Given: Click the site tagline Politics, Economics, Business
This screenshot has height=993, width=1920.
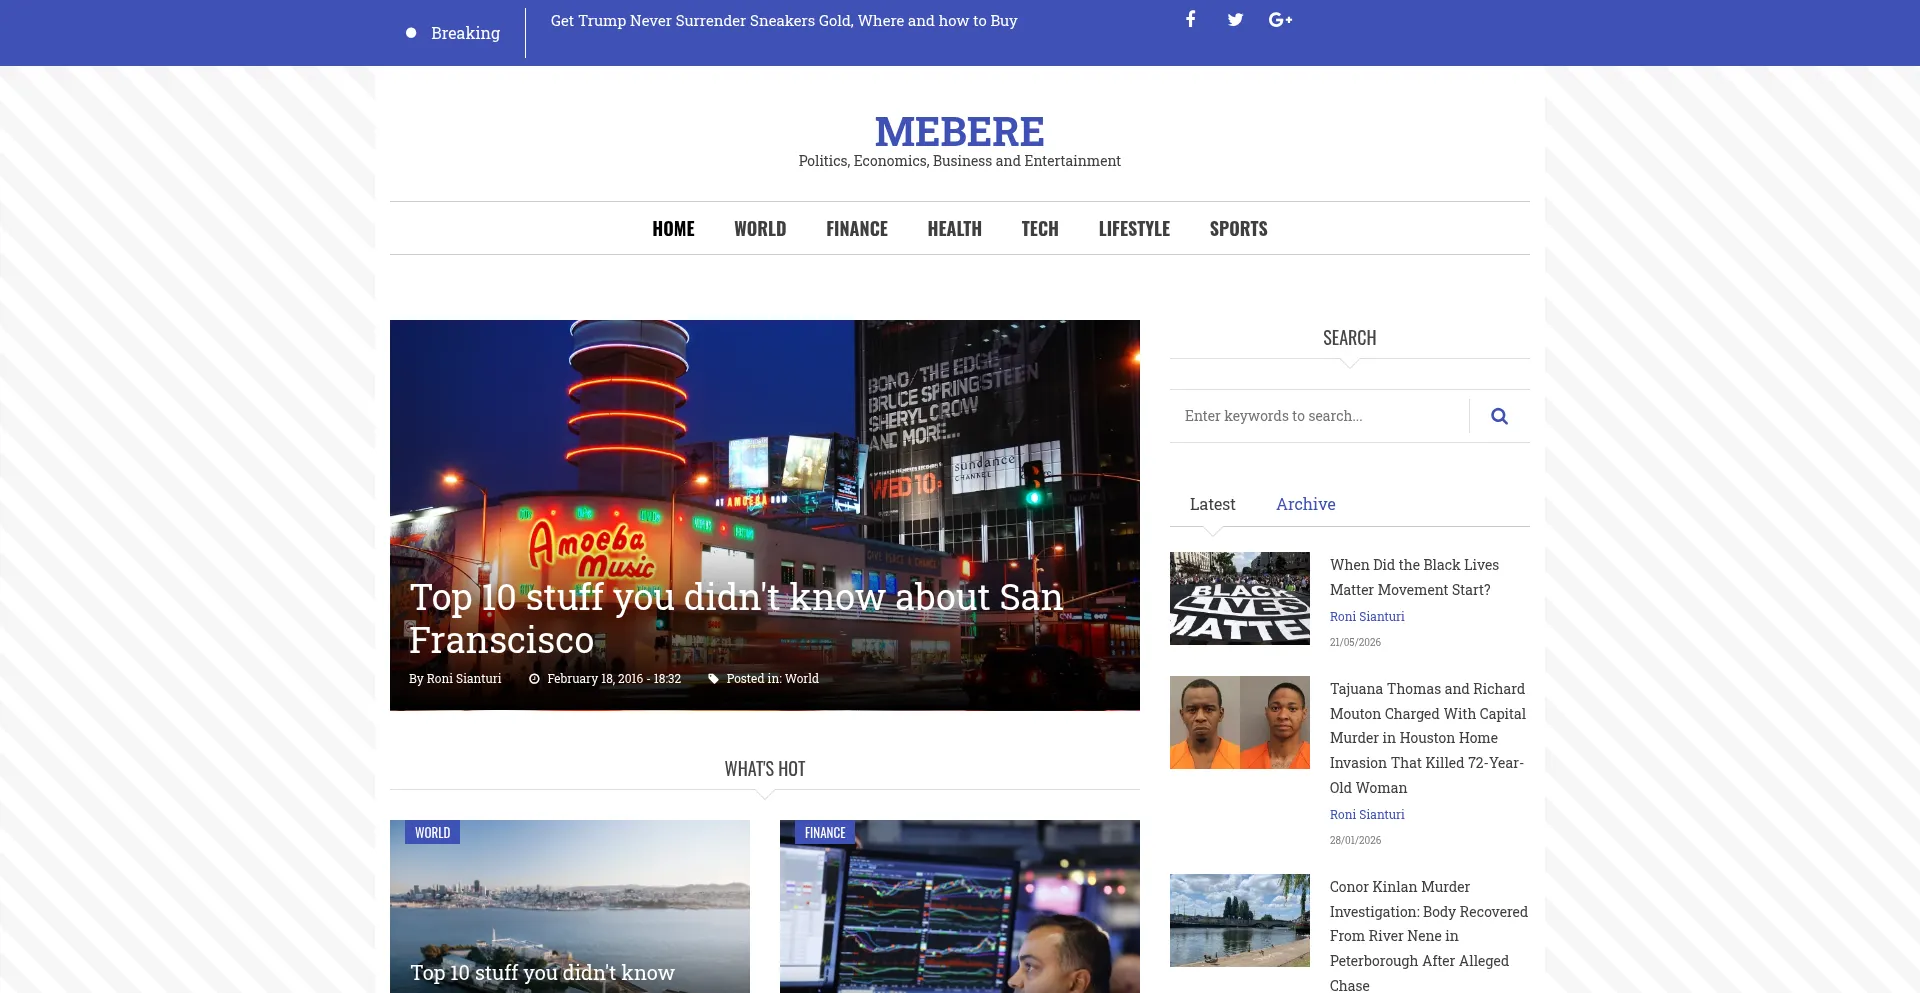Looking at the screenshot, I should tap(959, 161).
